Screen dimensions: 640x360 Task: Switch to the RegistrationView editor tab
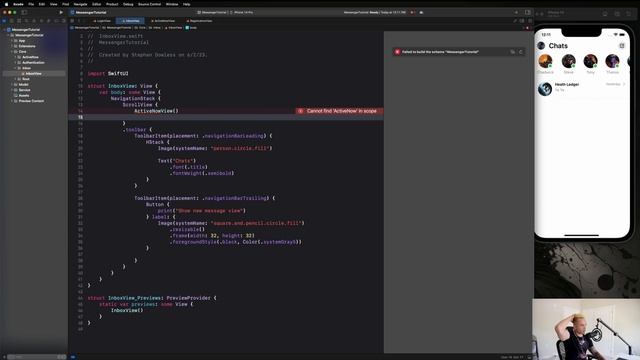tap(199, 20)
